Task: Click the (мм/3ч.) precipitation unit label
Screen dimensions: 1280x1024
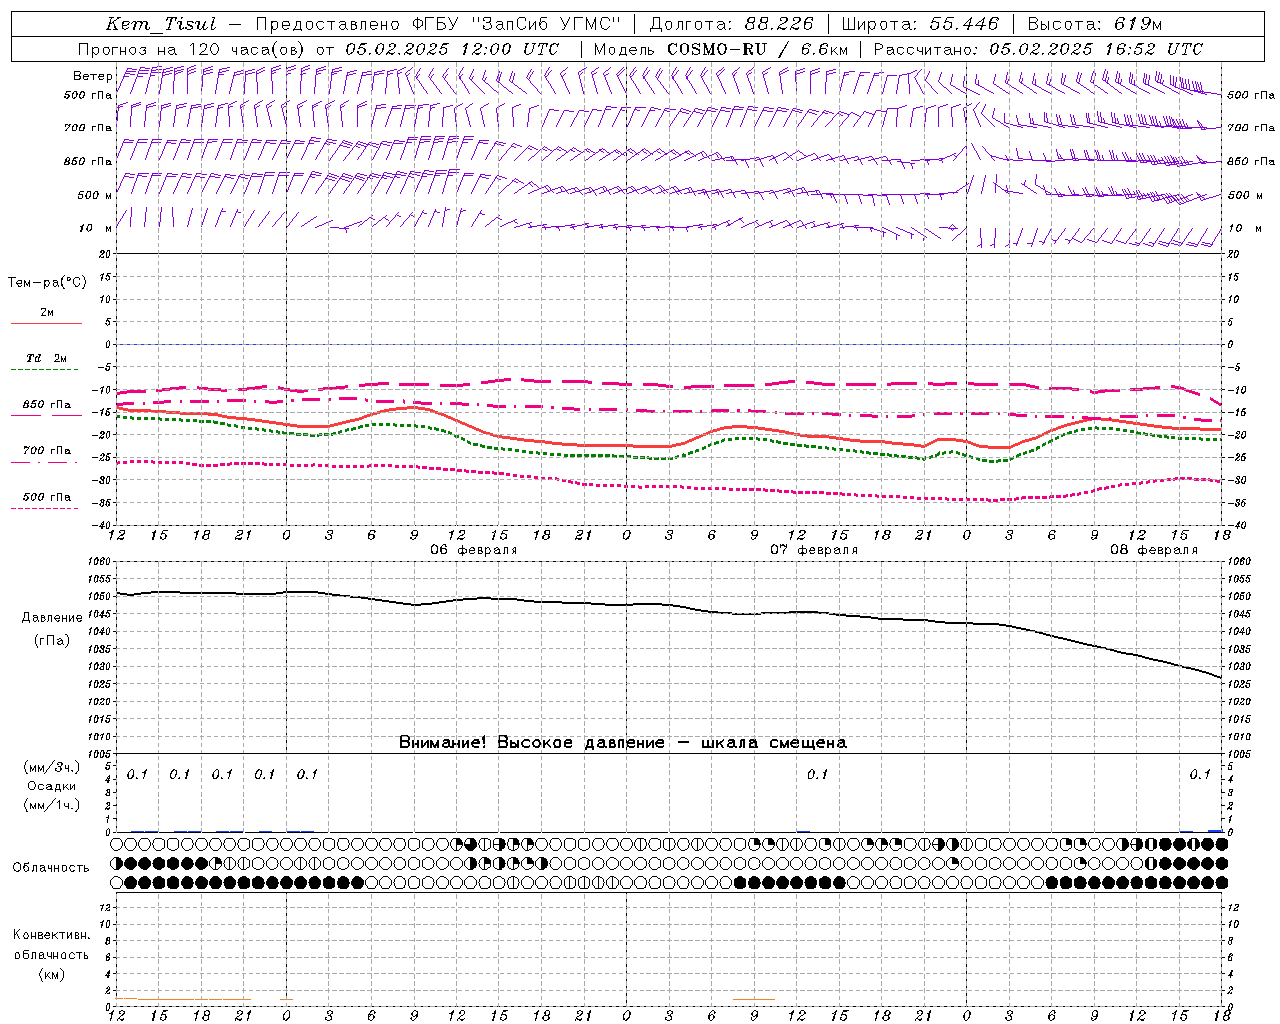Action: [x=52, y=767]
